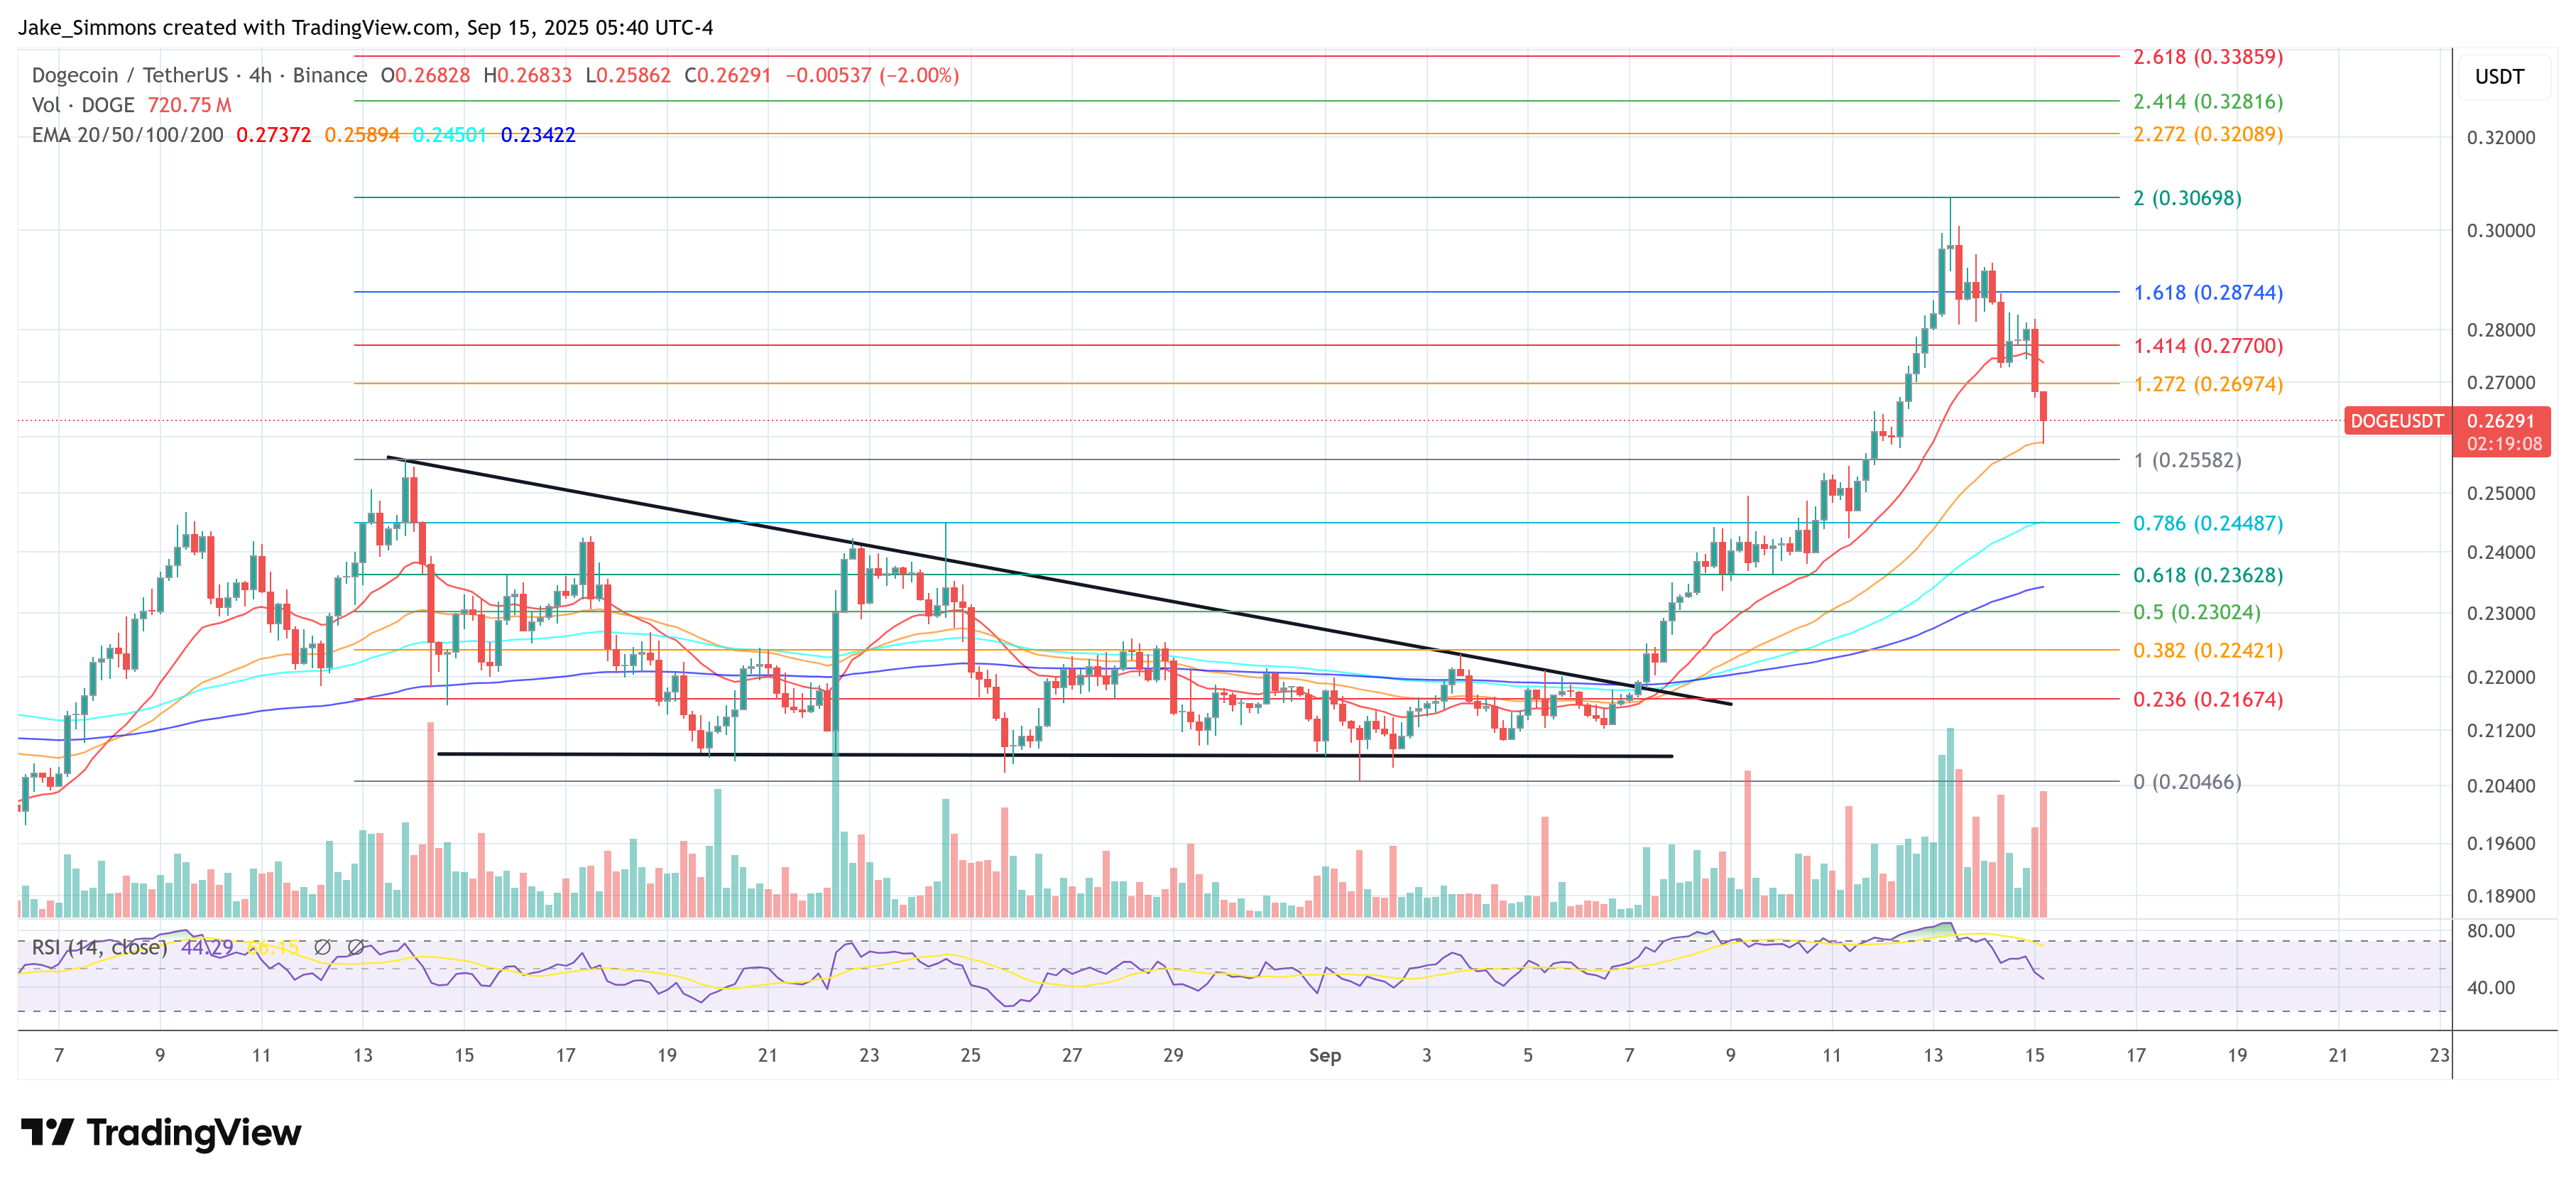
Task: Open the 4h interval label in legend
Action: tap(260, 75)
